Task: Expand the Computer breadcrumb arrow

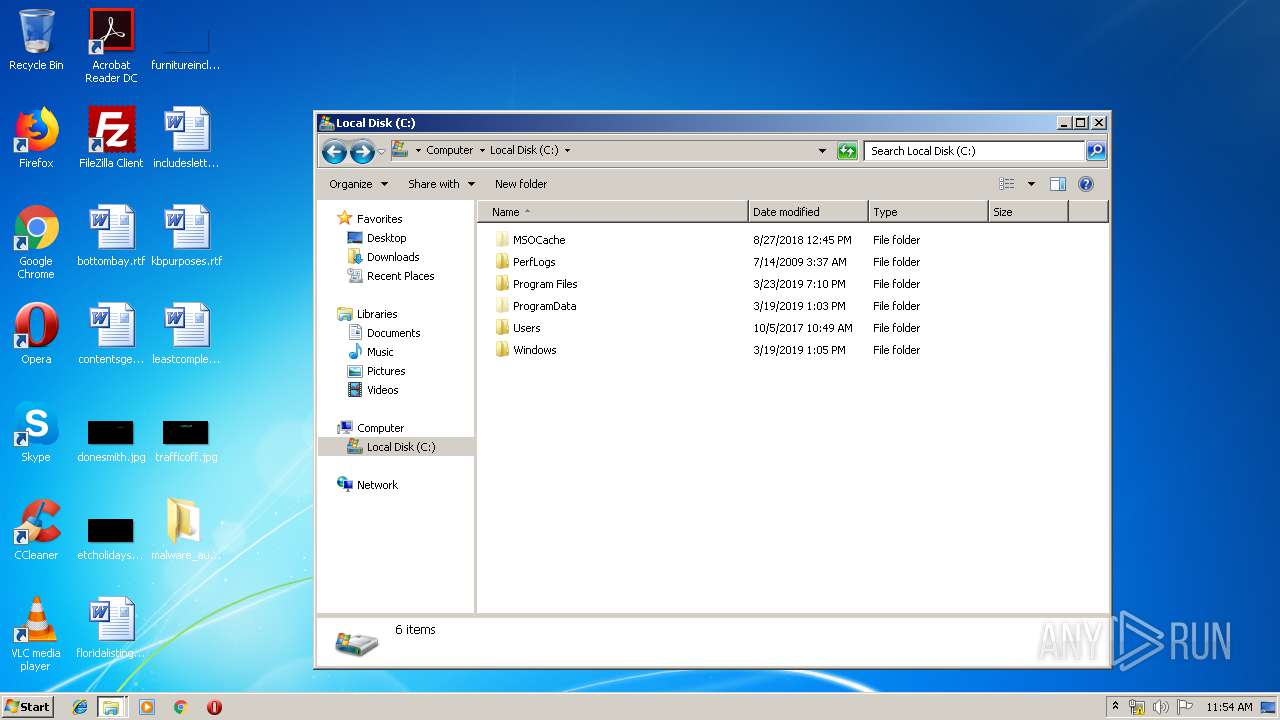Action: (482, 151)
